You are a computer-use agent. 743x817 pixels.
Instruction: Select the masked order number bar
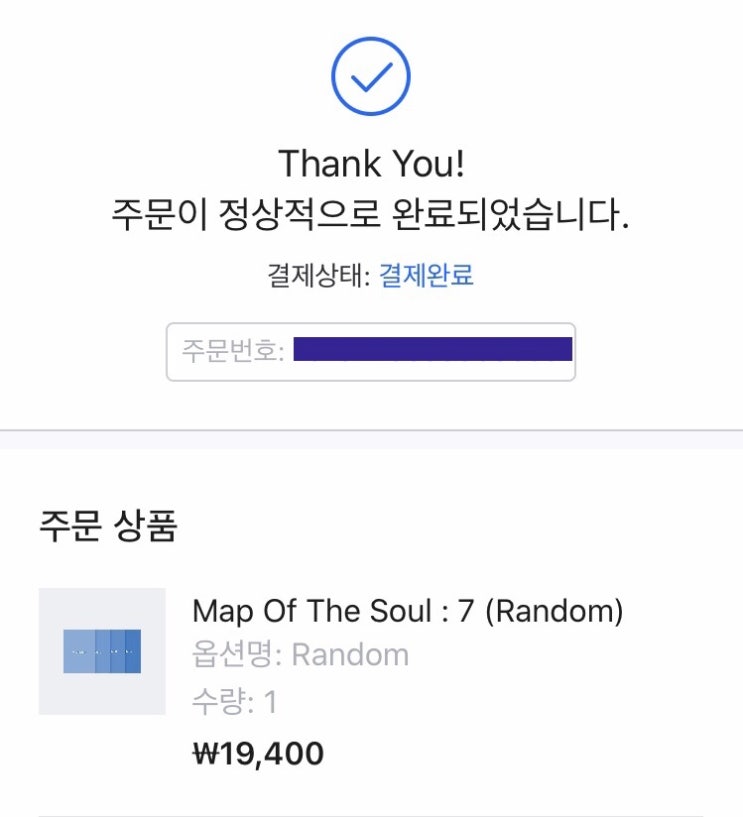[x=433, y=350]
